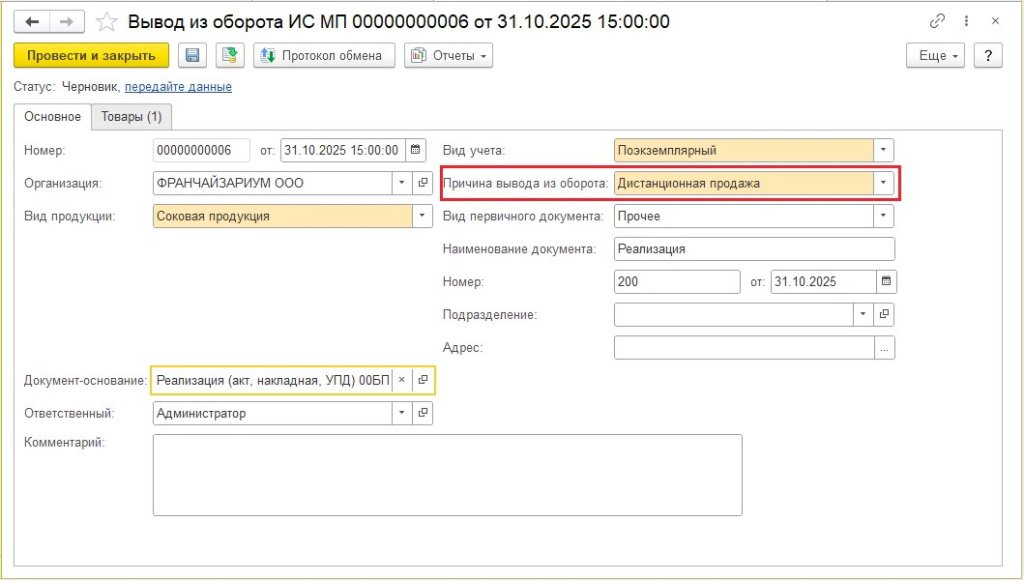Screen dimensions: 1024x580
Task: Open calendar picker next to document date
Action: point(416,151)
